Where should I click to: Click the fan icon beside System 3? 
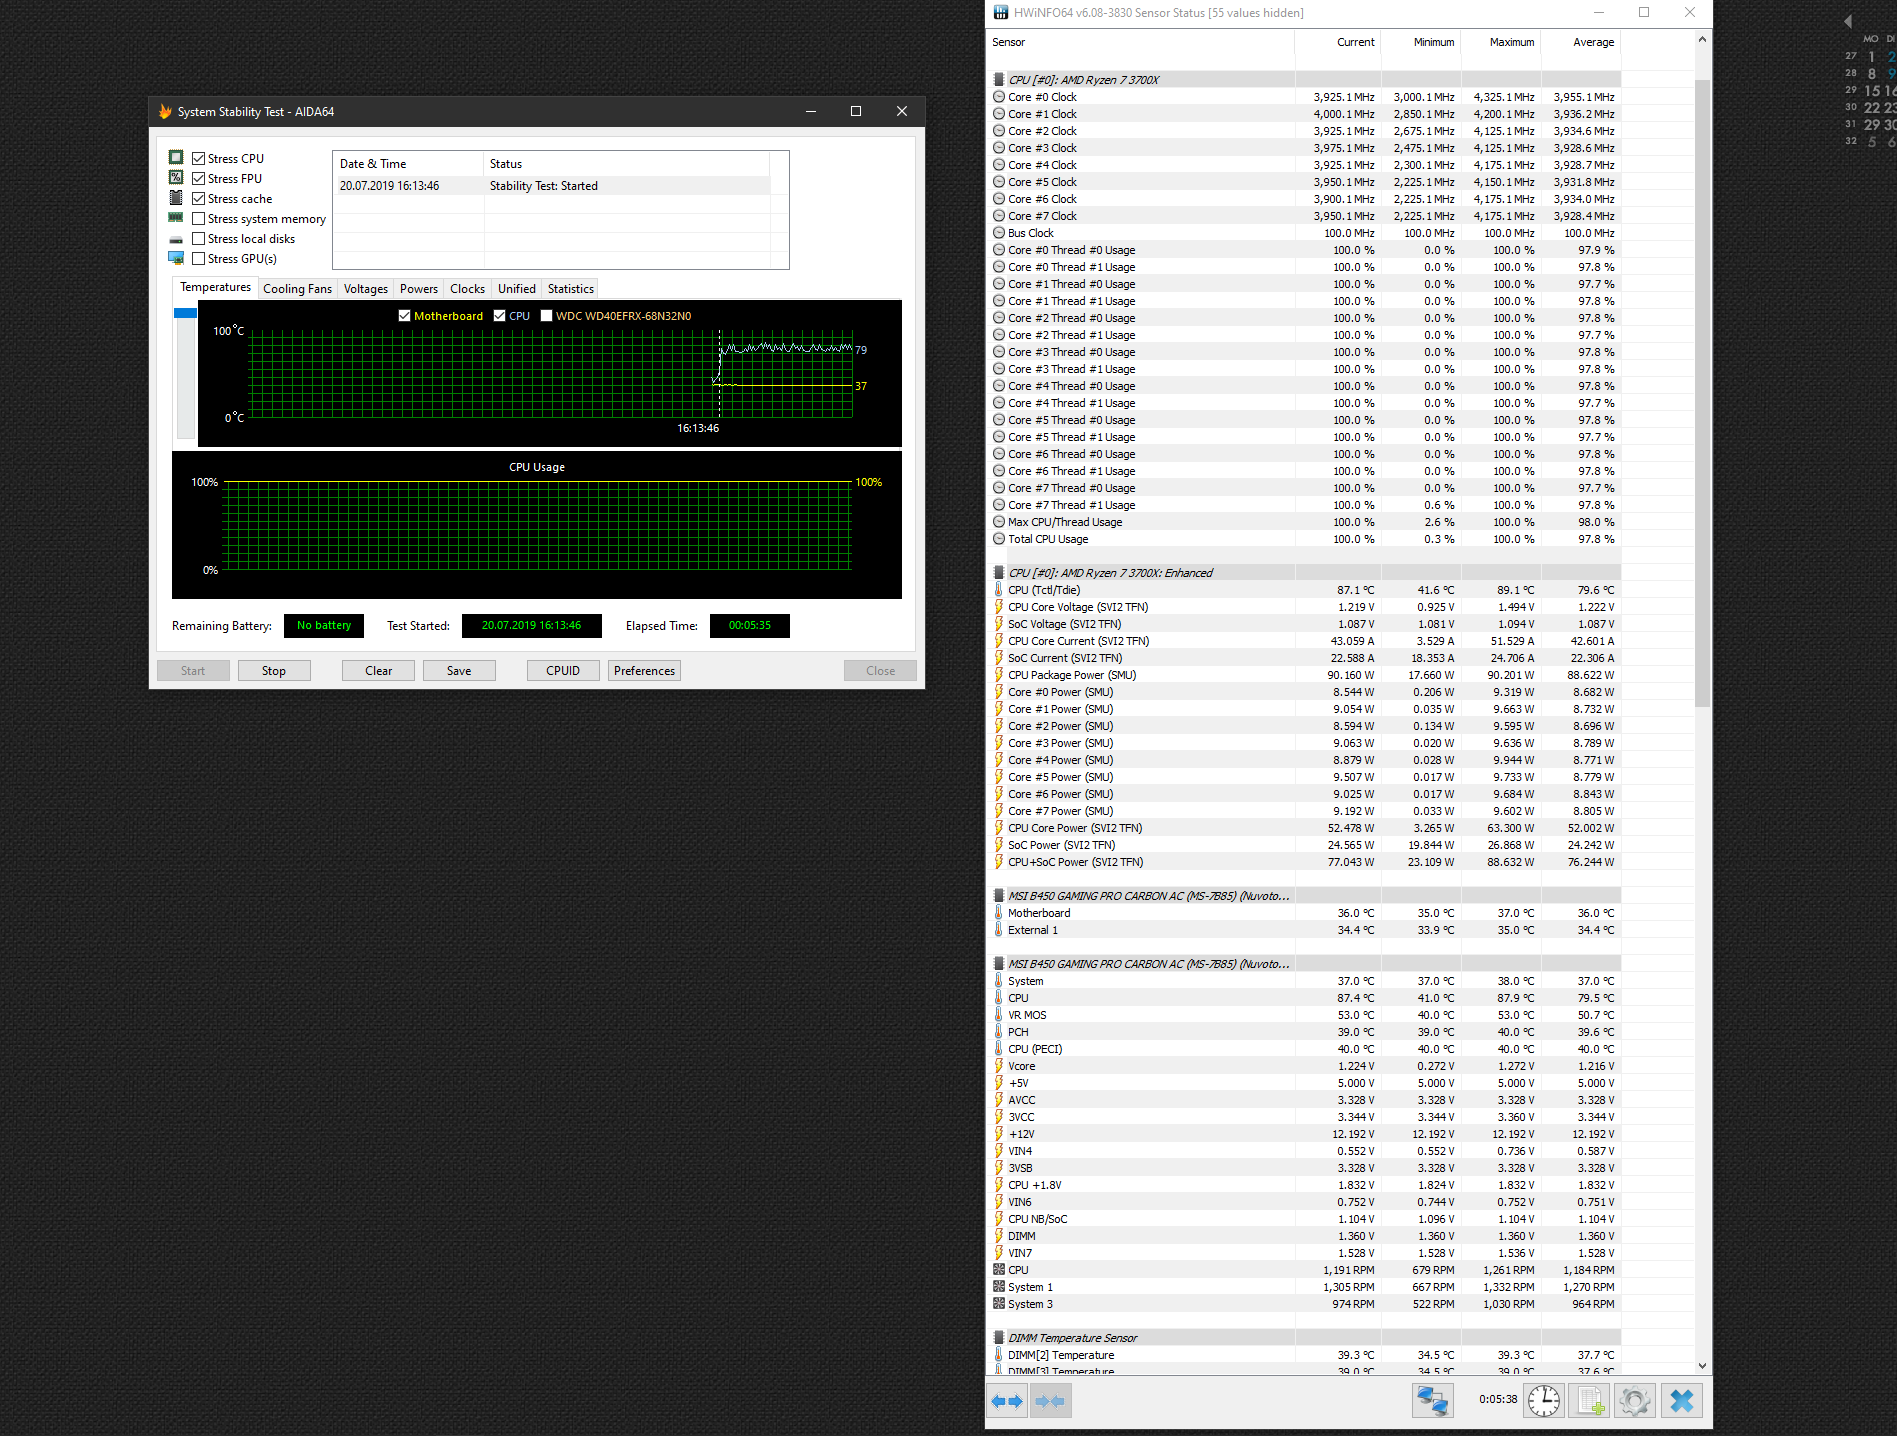(x=998, y=1304)
